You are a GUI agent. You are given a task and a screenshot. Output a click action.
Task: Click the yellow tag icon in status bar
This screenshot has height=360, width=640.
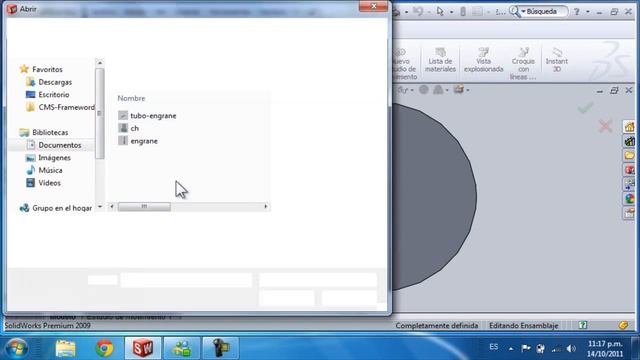(623, 325)
